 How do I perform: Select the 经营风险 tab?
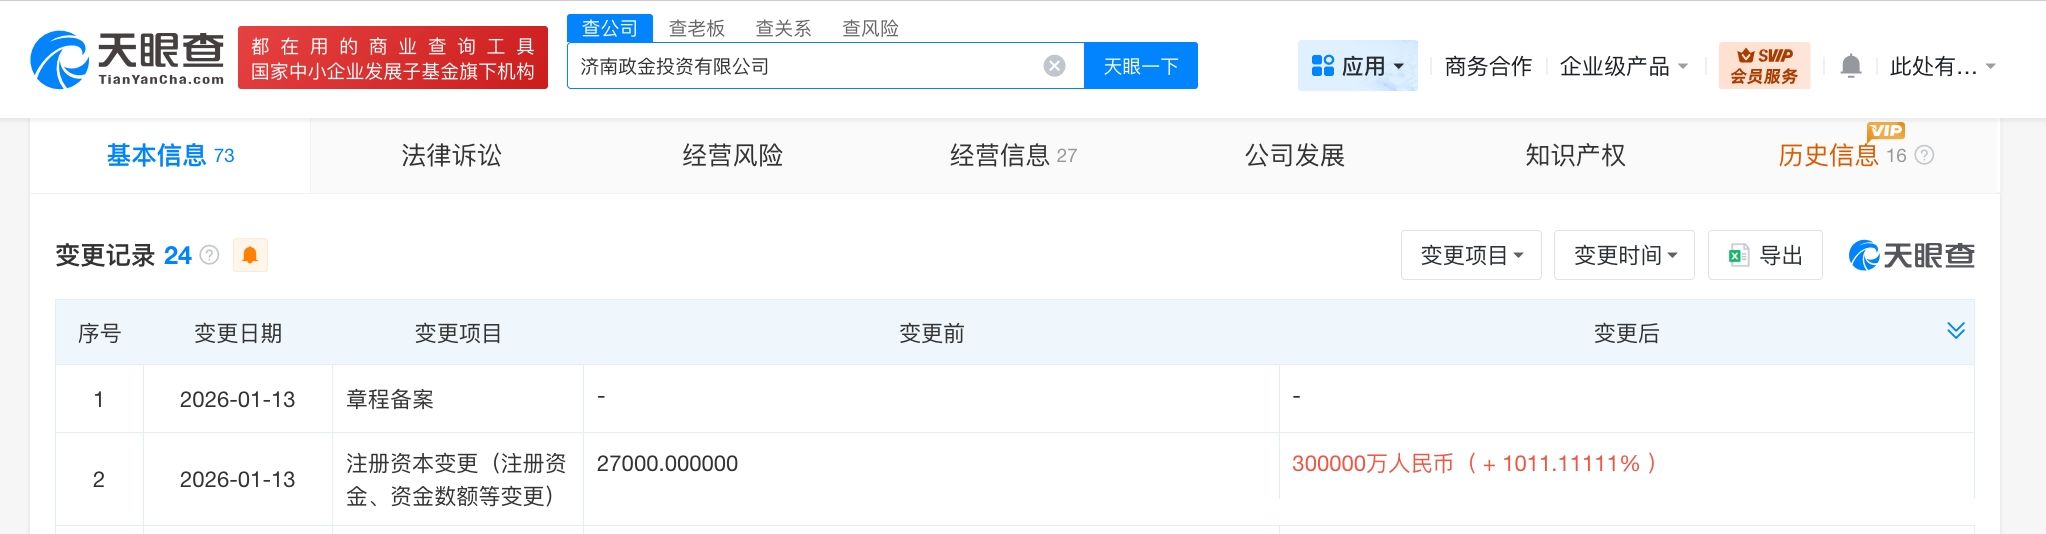pos(732,155)
